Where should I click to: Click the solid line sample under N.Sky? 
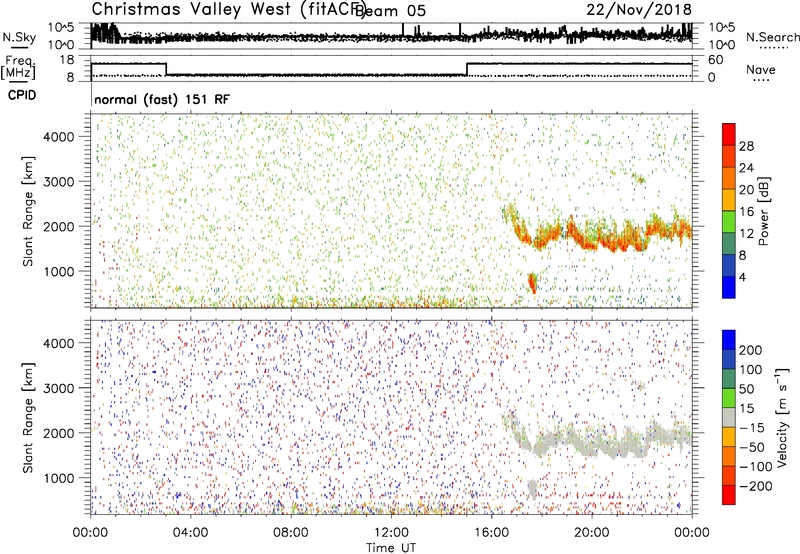tap(19, 47)
